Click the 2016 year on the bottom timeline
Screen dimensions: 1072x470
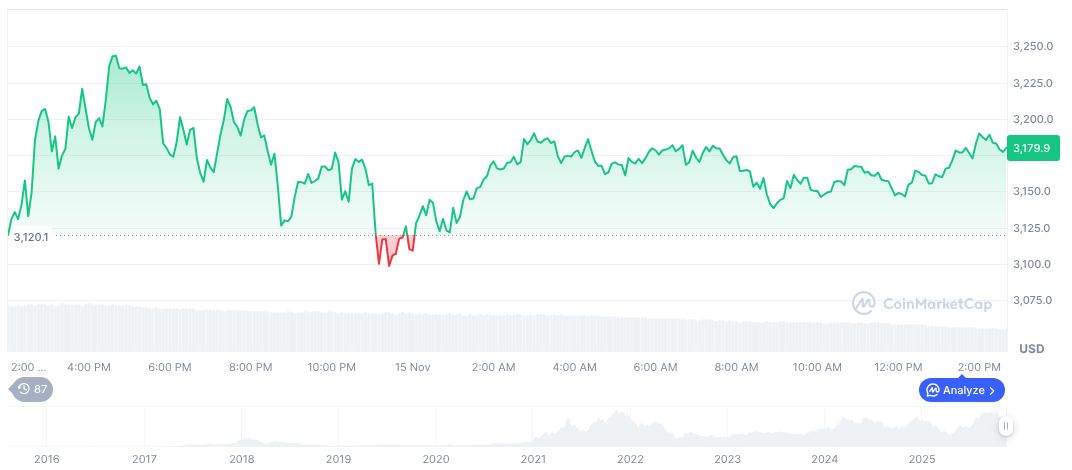(46, 459)
